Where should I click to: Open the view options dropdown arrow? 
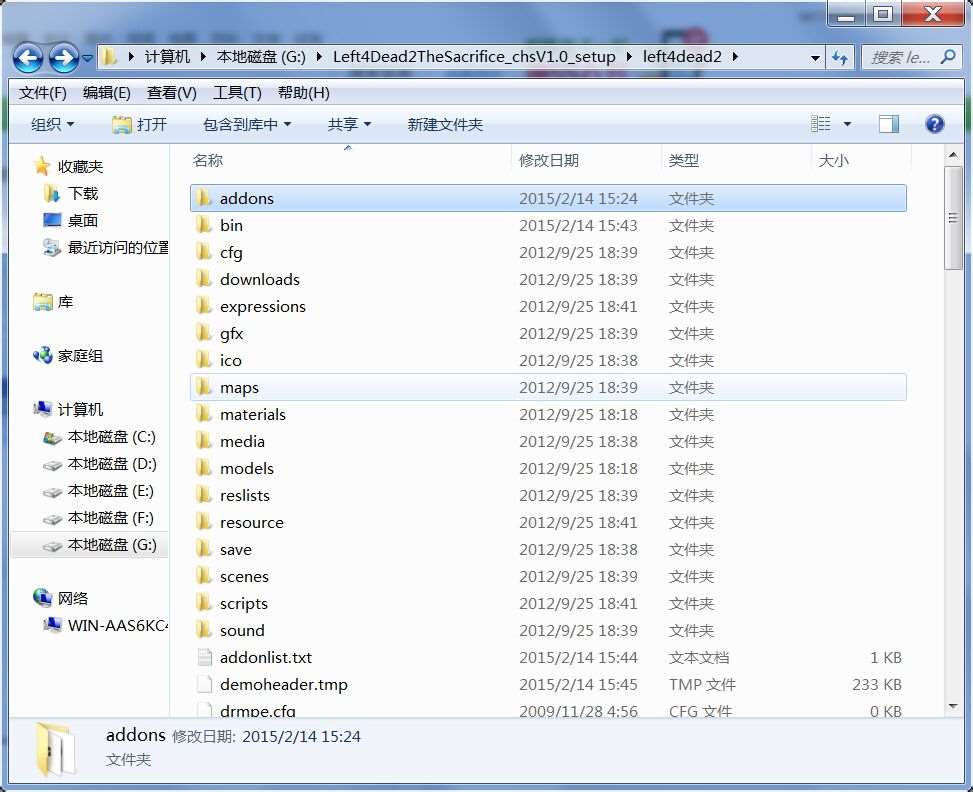(847, 124)
